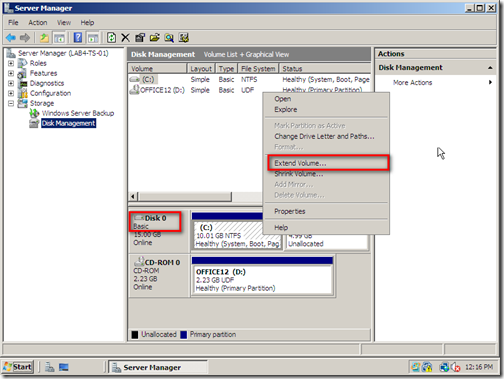This screenshot has height=379, width=504.
Task: Click the Properties toolbar icon
Action: tap(140, 38)
